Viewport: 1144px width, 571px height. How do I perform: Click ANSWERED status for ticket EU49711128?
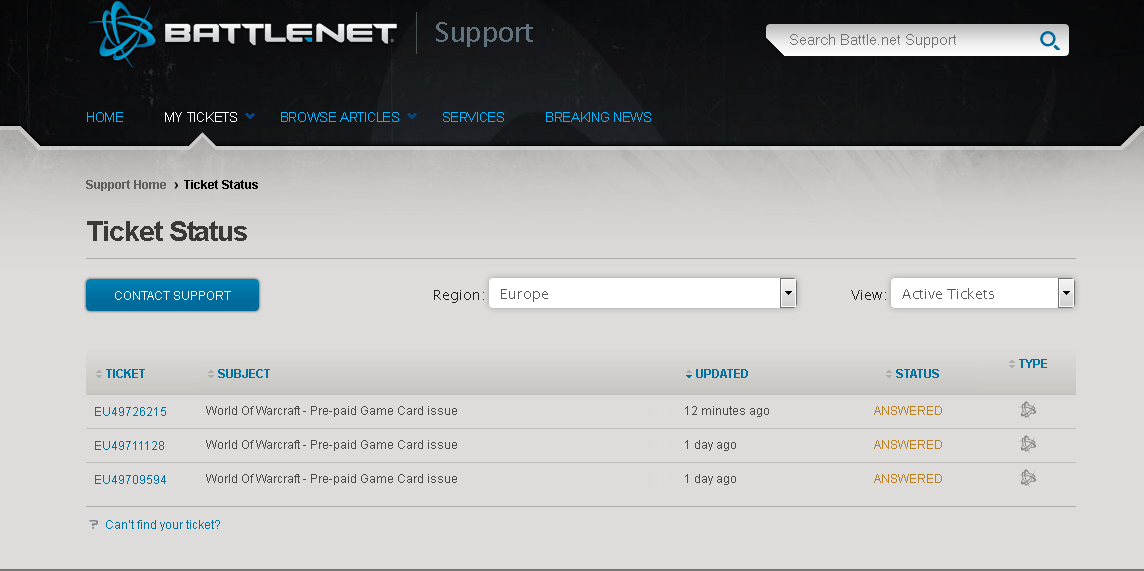pos(908,445)
